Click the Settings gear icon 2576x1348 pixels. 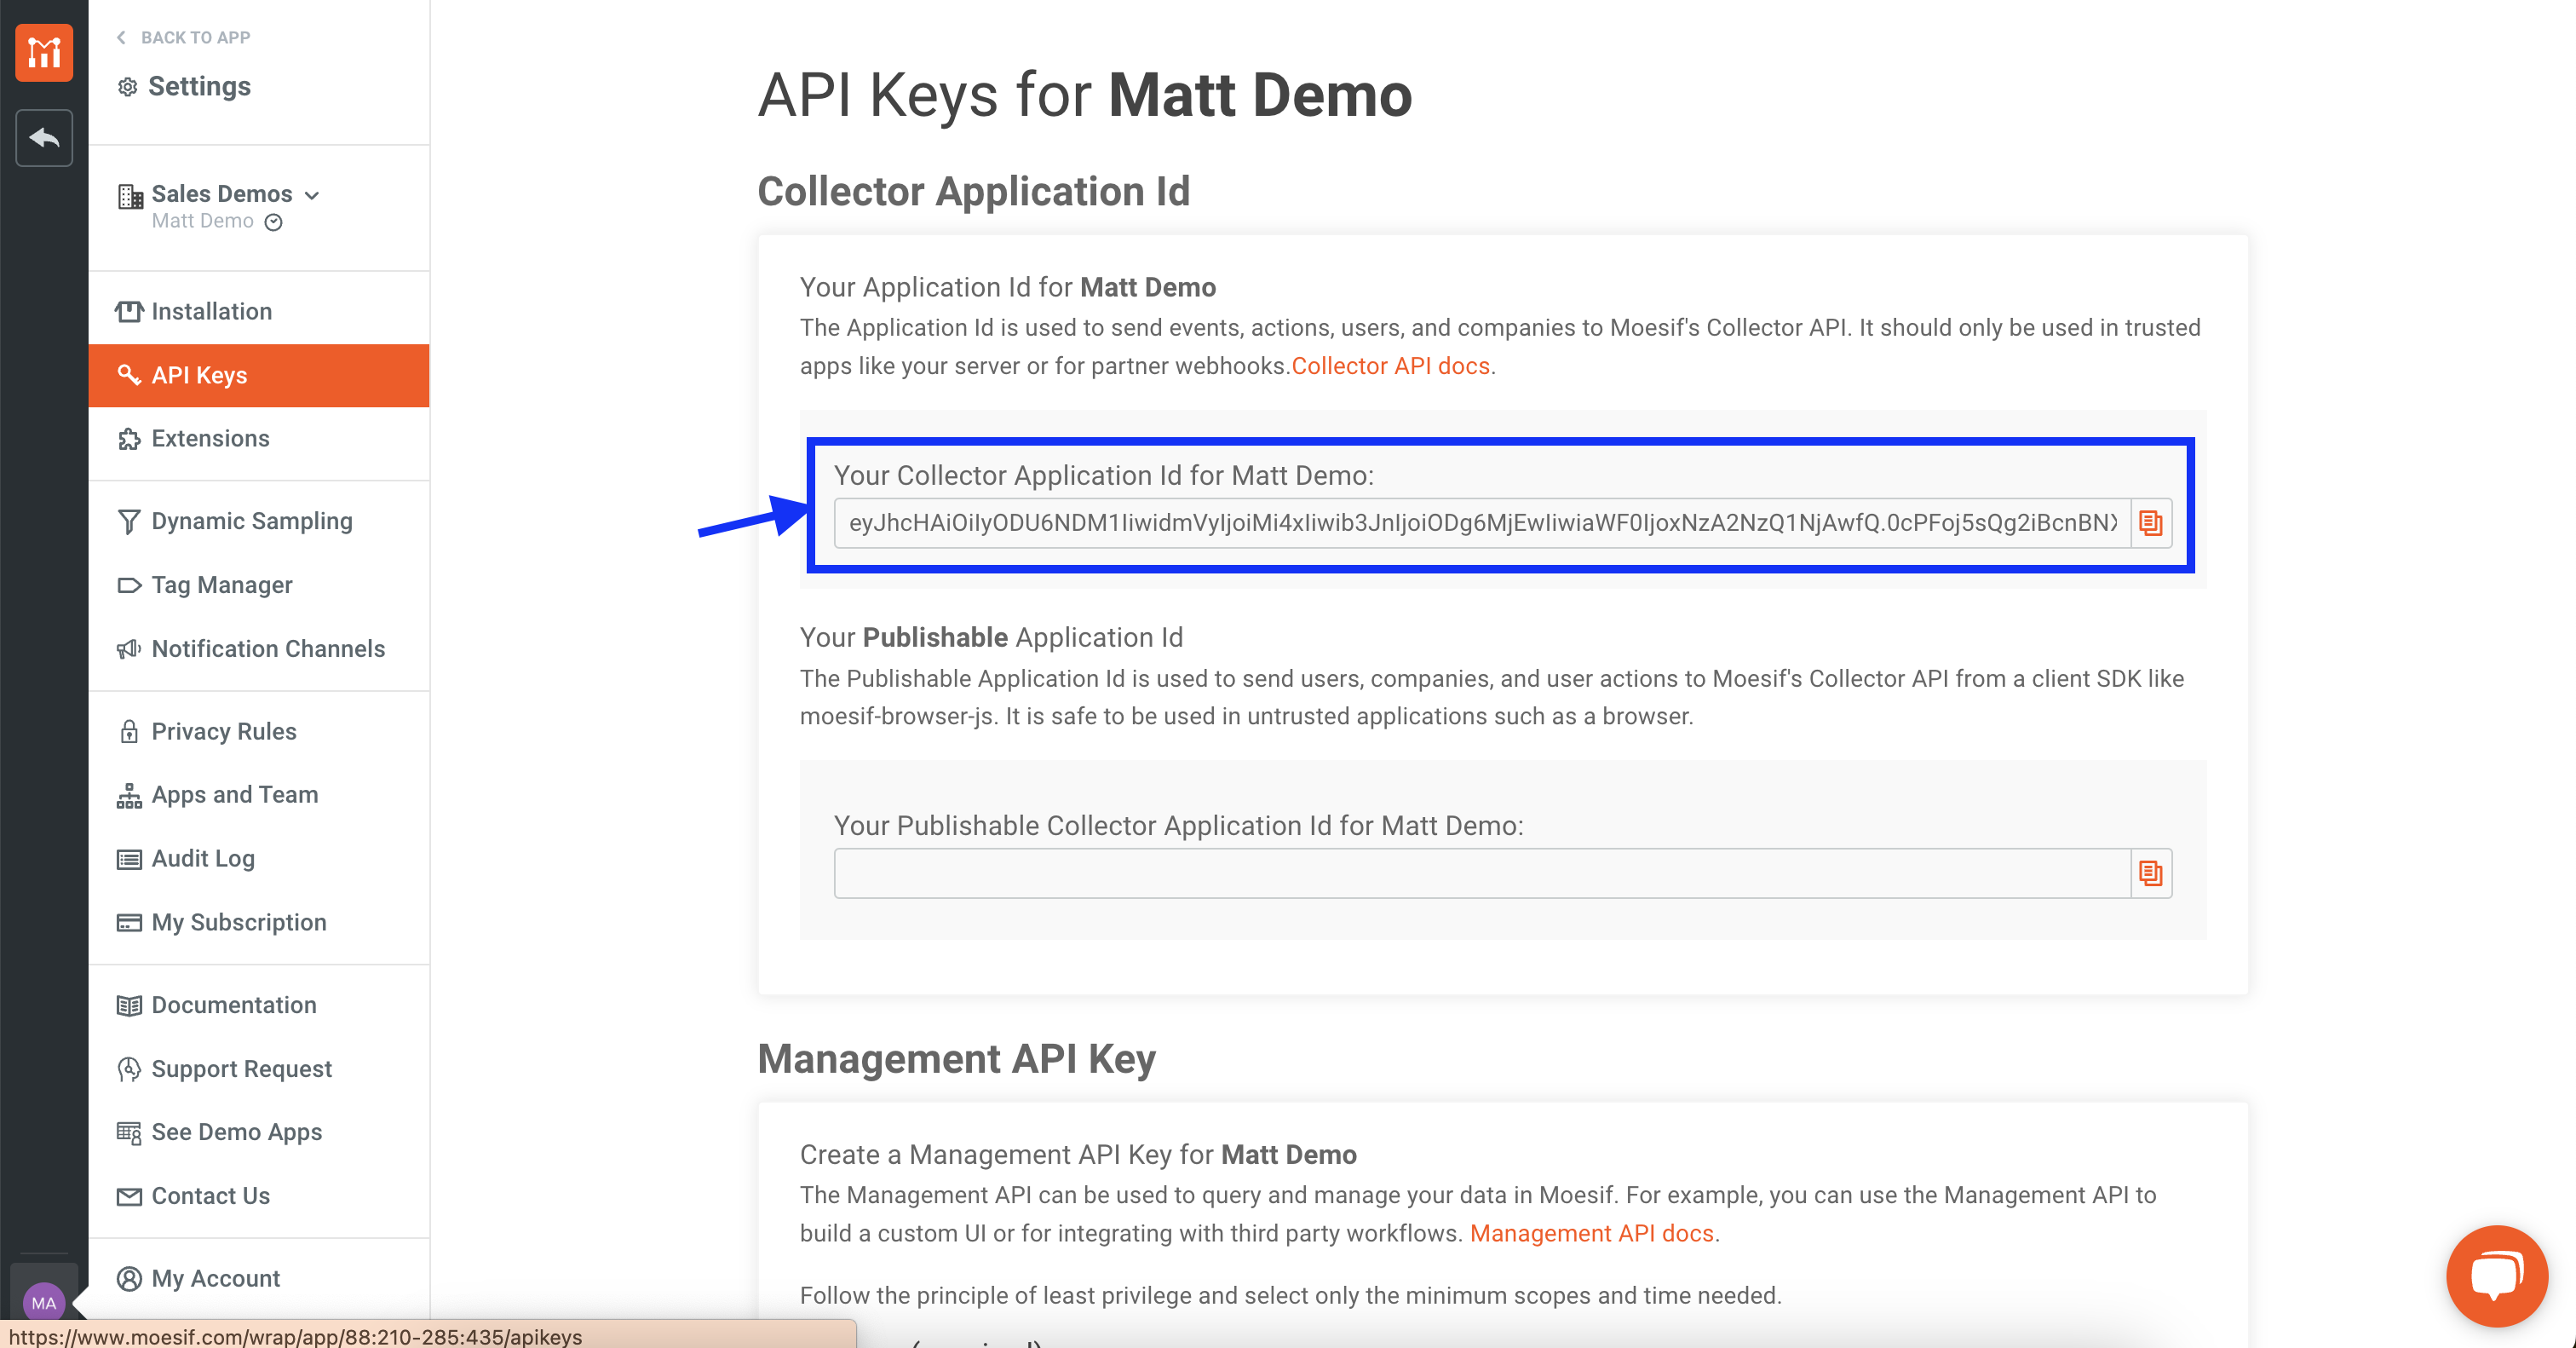128,87
